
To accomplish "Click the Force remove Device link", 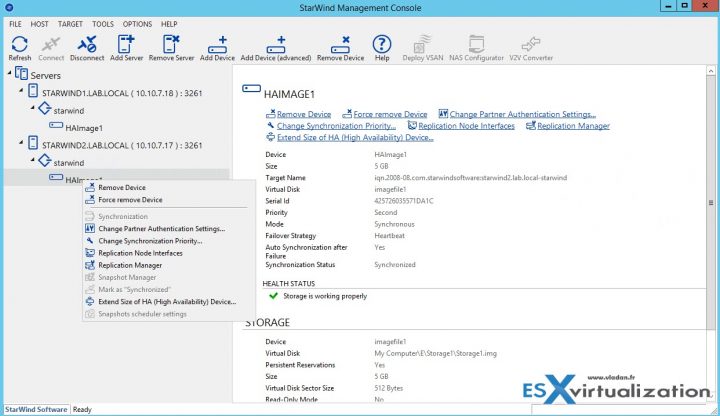I will click(390, 114).
